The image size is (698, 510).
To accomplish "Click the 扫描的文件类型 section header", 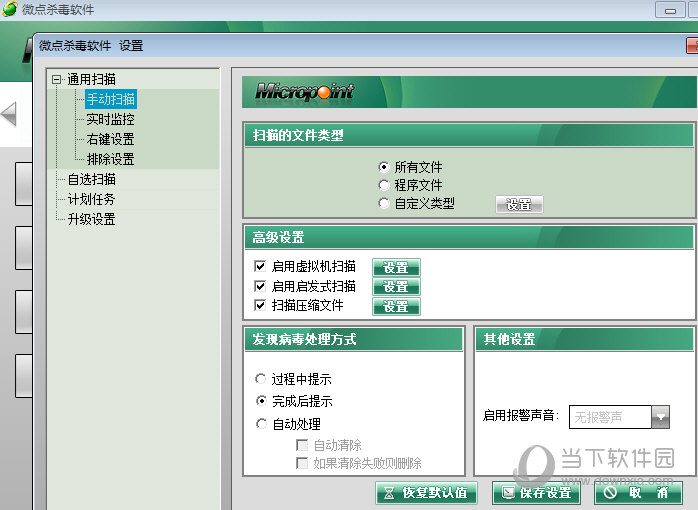I will 469,135.
